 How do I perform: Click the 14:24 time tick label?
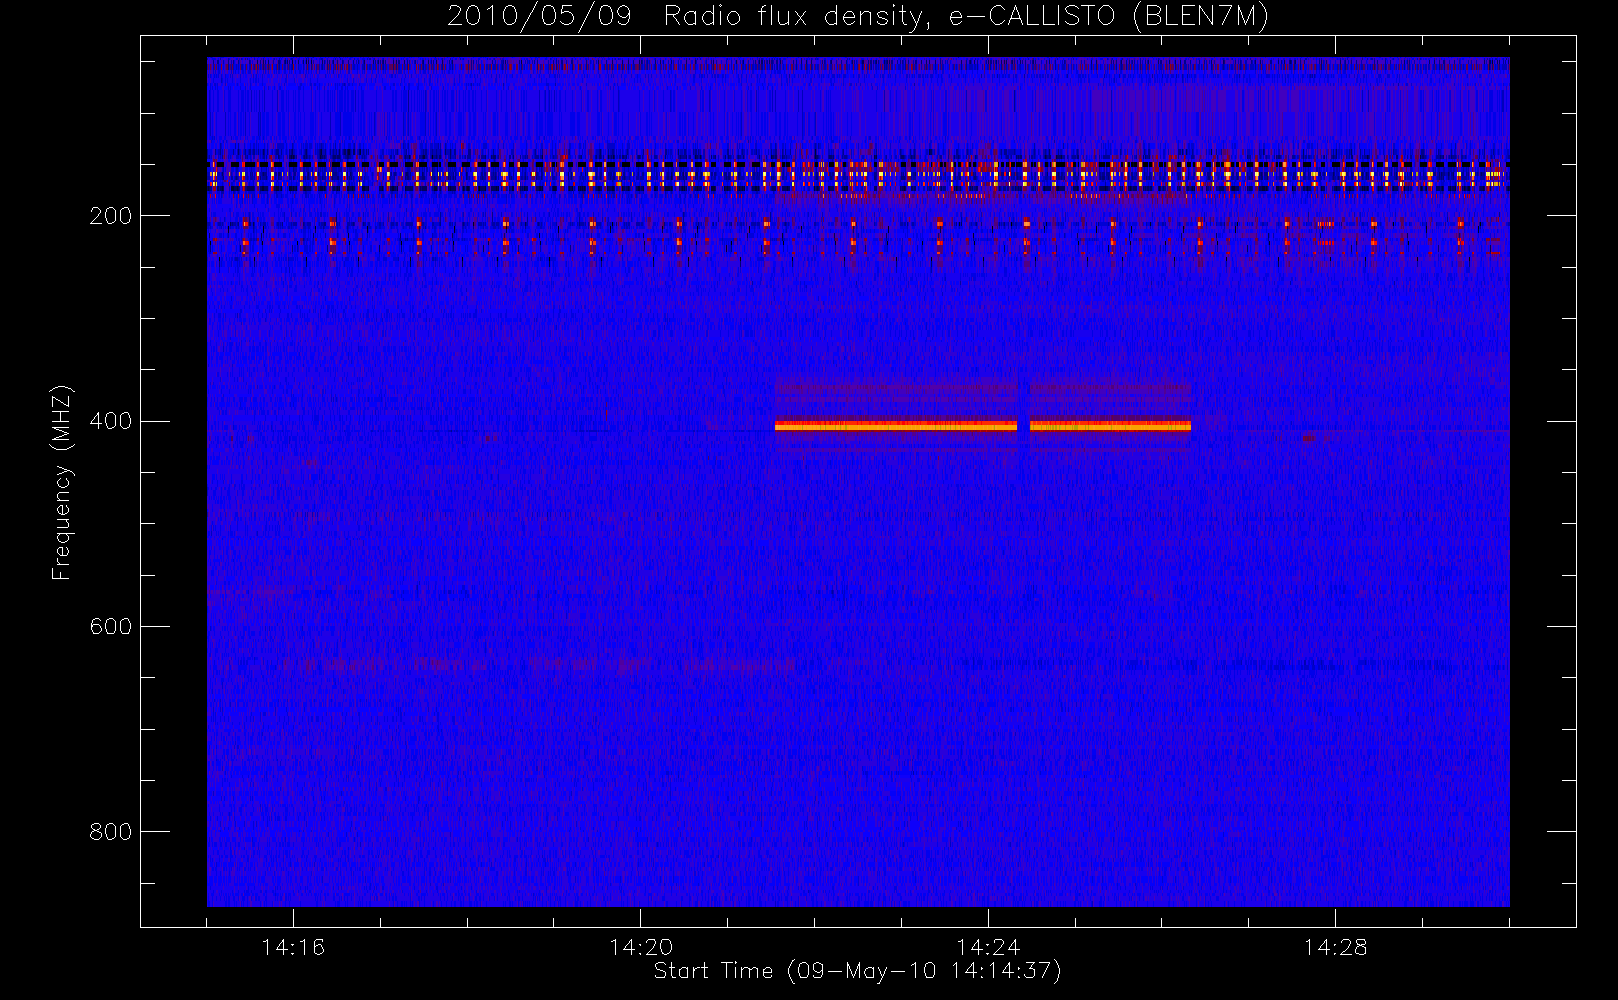988,947
